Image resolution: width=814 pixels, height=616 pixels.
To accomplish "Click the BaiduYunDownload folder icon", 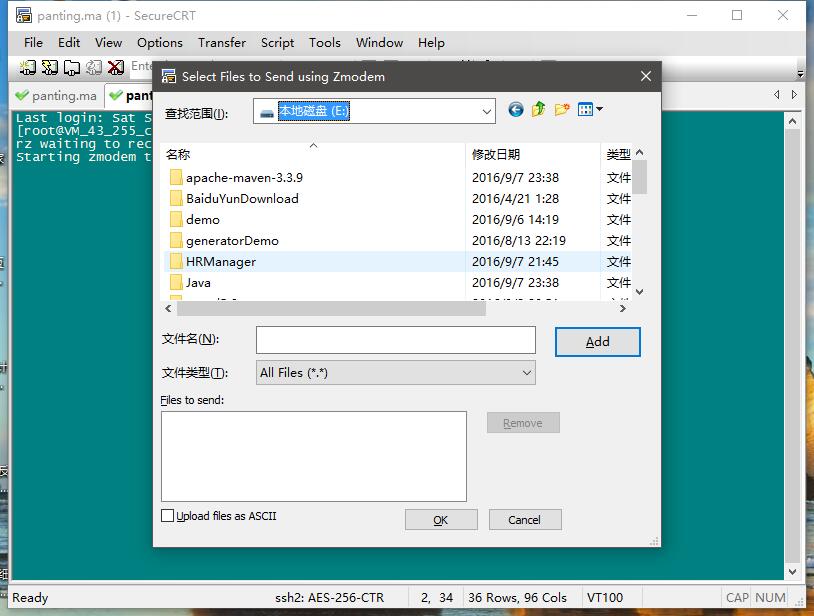I will click(177, 198).
